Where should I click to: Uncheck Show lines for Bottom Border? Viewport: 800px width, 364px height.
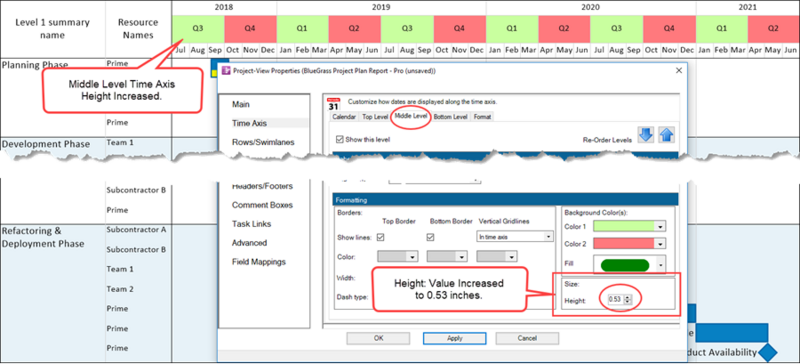(x=430, y=237)
